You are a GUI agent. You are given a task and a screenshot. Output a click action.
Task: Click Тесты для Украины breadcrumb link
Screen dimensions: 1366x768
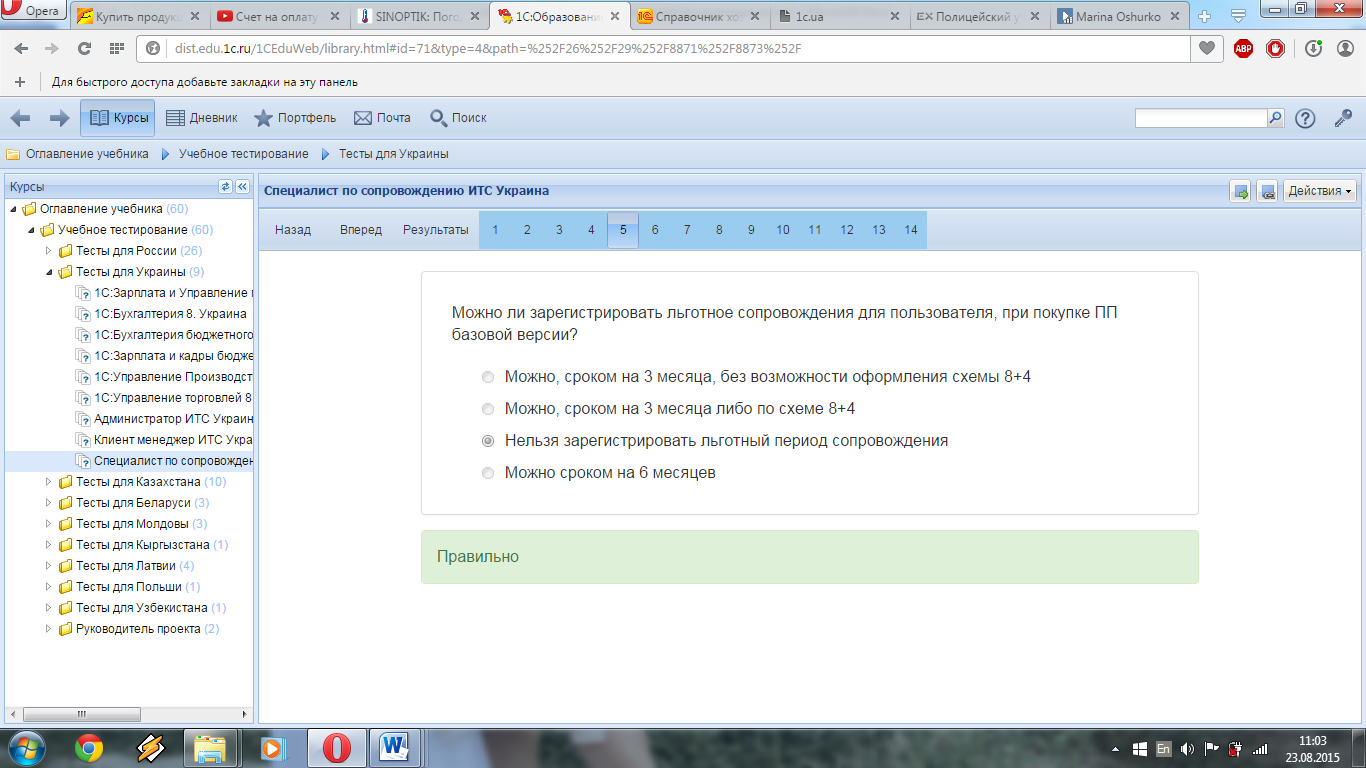(x=393, y=154)
